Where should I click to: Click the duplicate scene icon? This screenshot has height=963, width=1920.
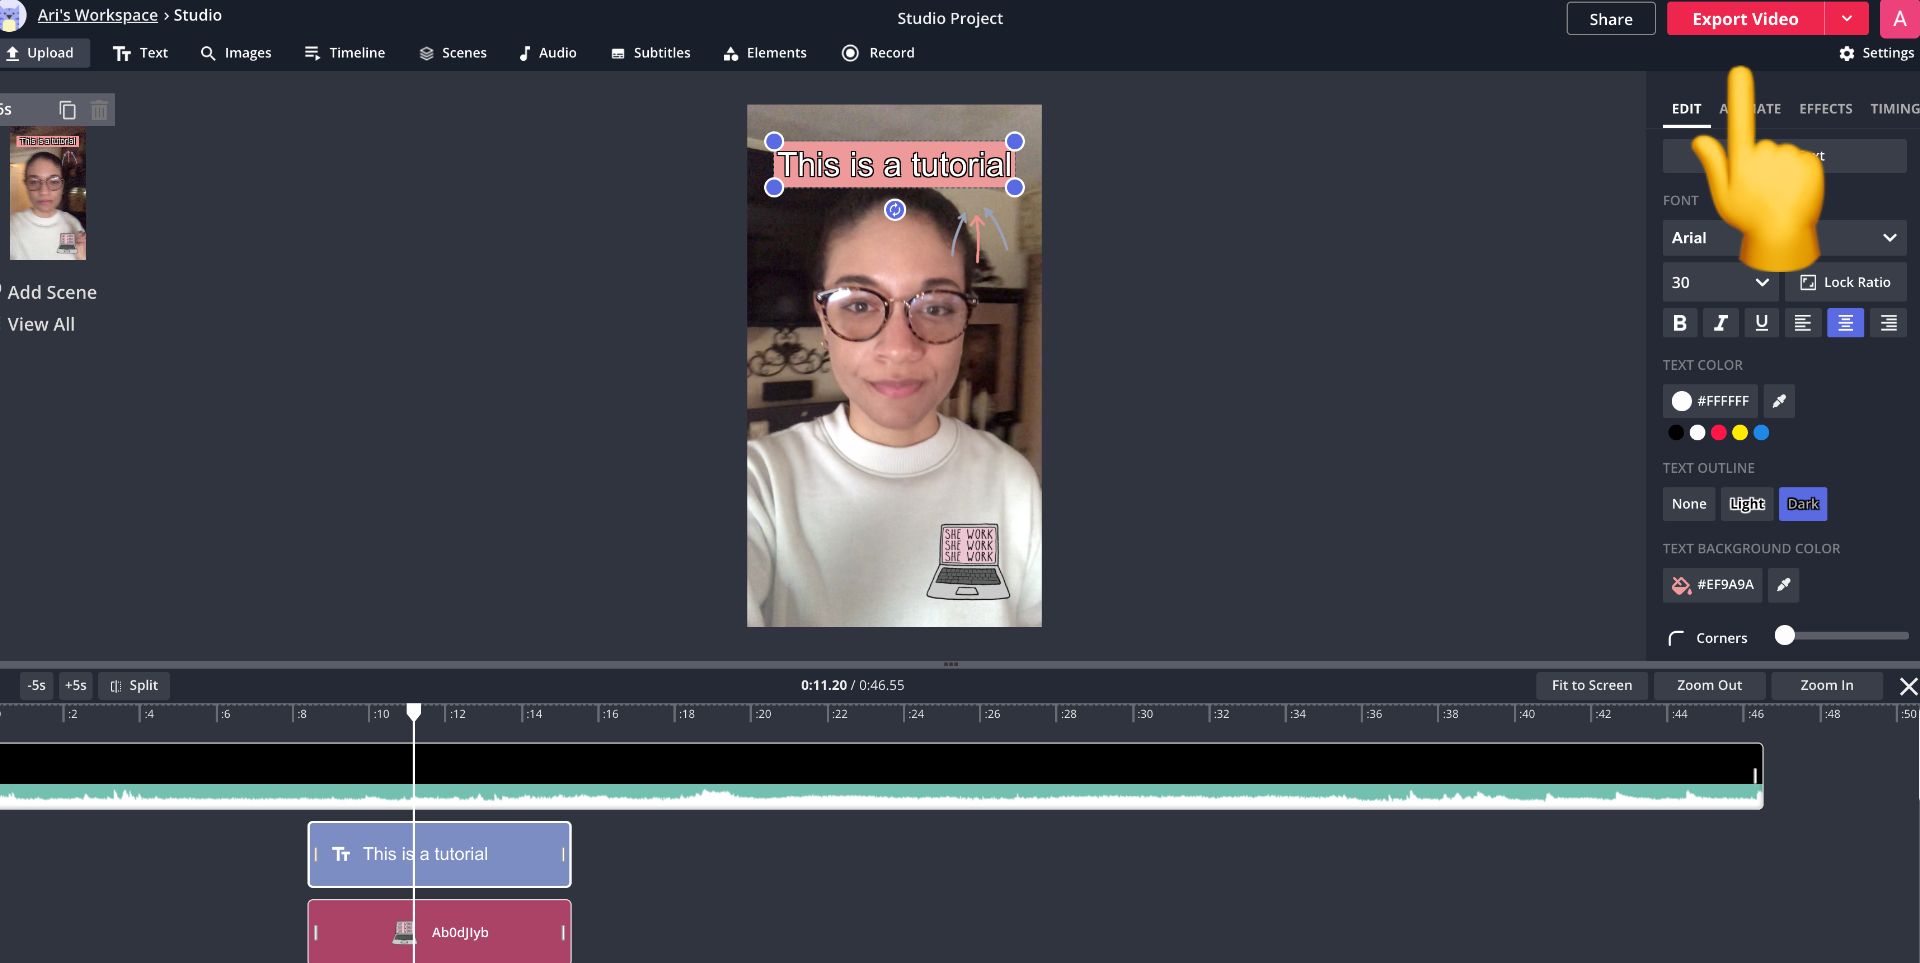68,110
